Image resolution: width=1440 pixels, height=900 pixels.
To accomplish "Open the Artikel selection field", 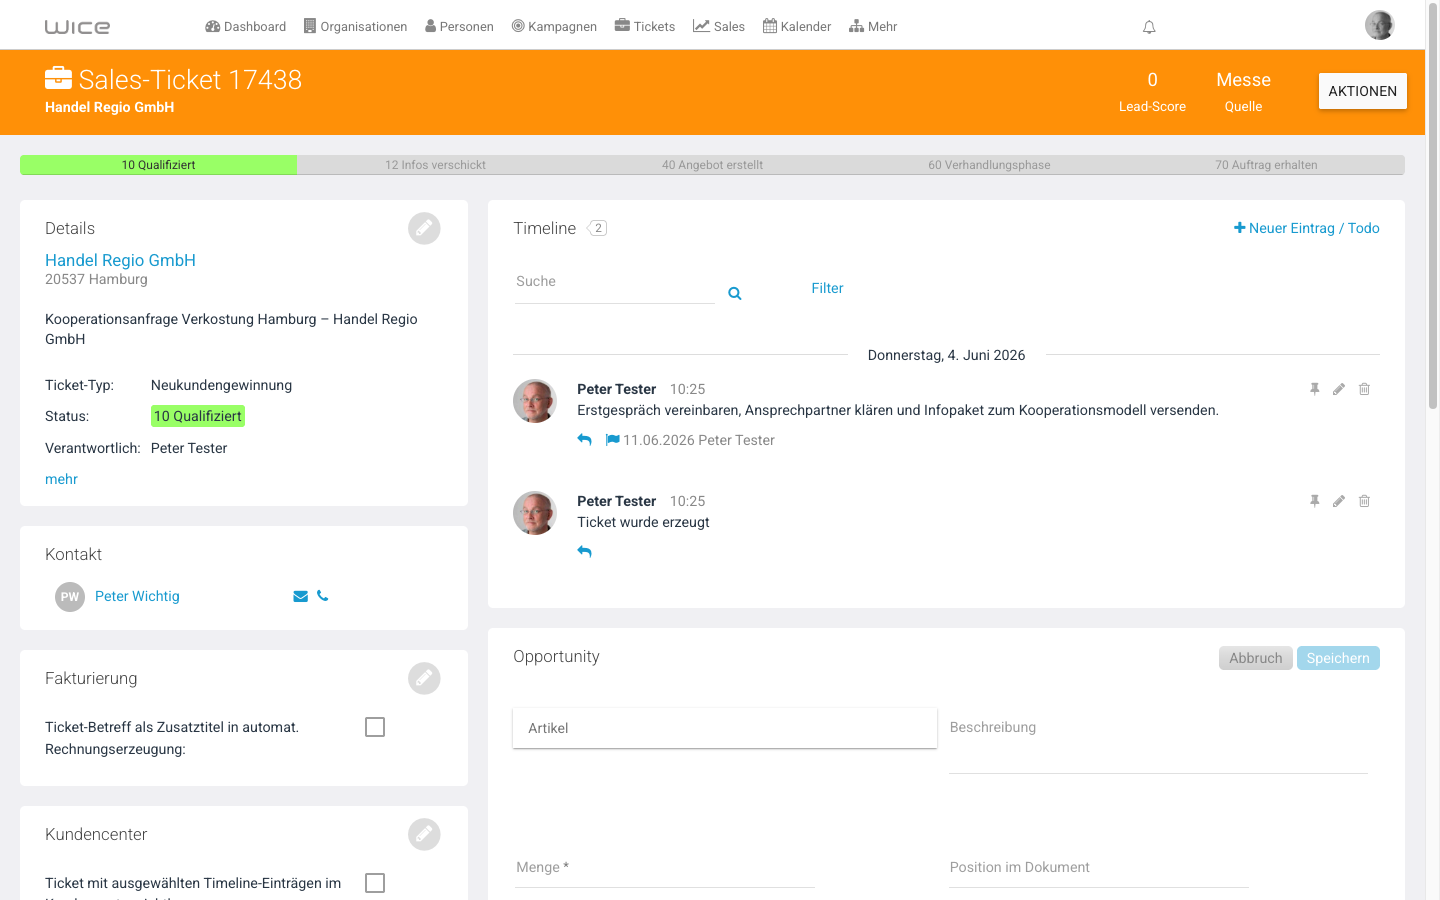I will [725, 728].
